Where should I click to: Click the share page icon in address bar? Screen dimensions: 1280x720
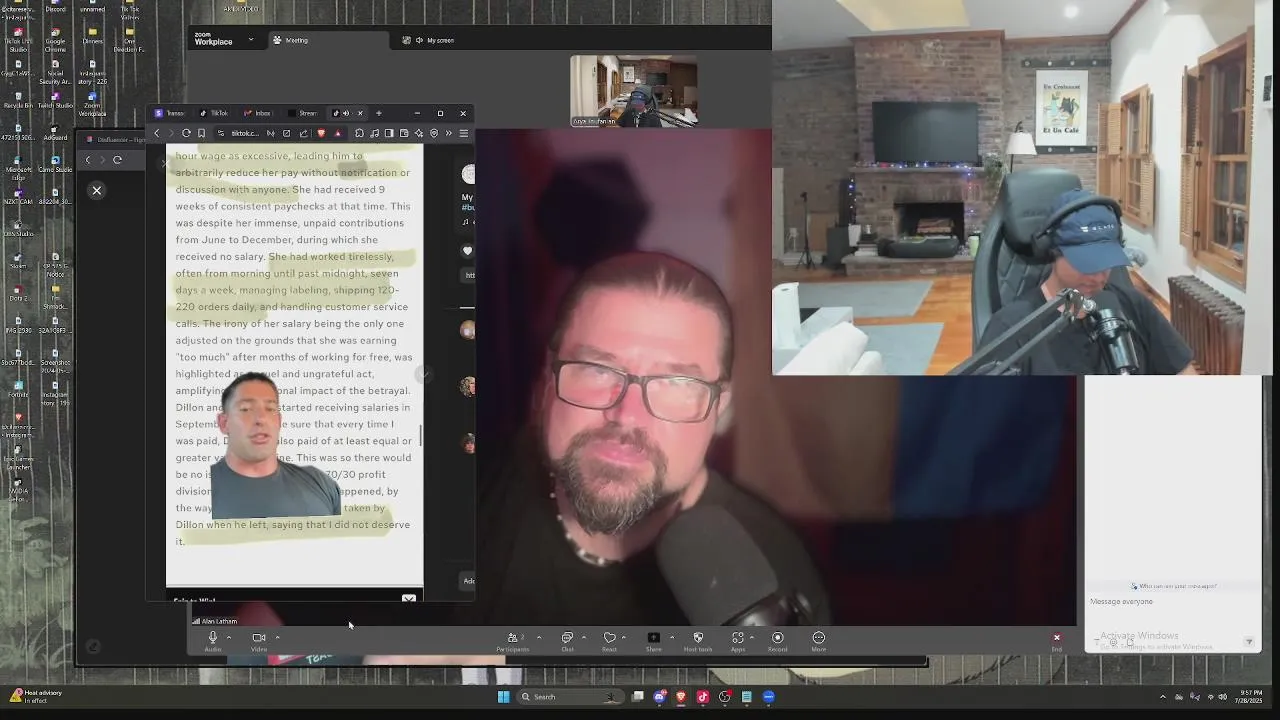pyautogui.click(x=303, y=133)
